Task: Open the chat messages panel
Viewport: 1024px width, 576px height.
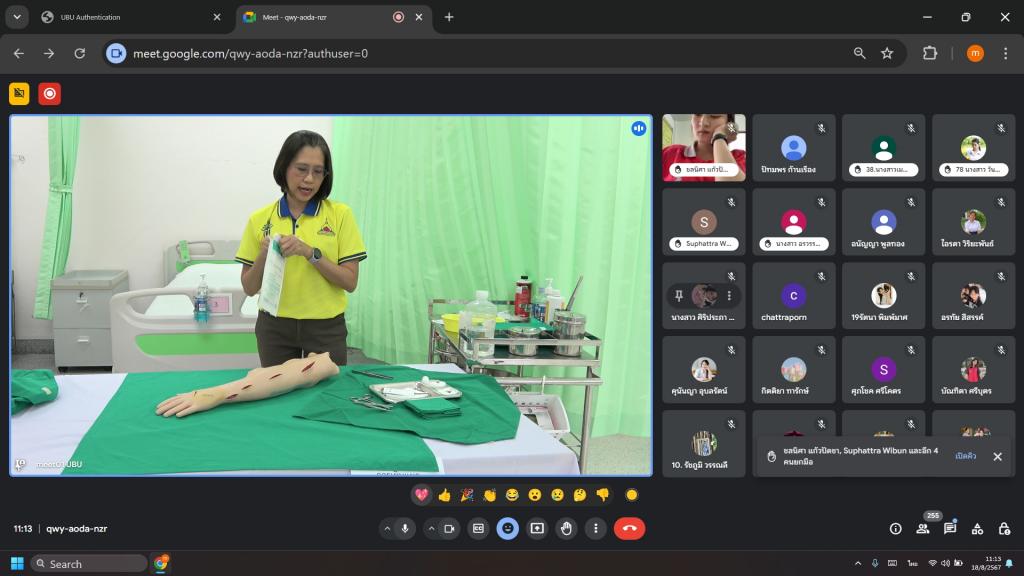Action: [x=950, y=529]
